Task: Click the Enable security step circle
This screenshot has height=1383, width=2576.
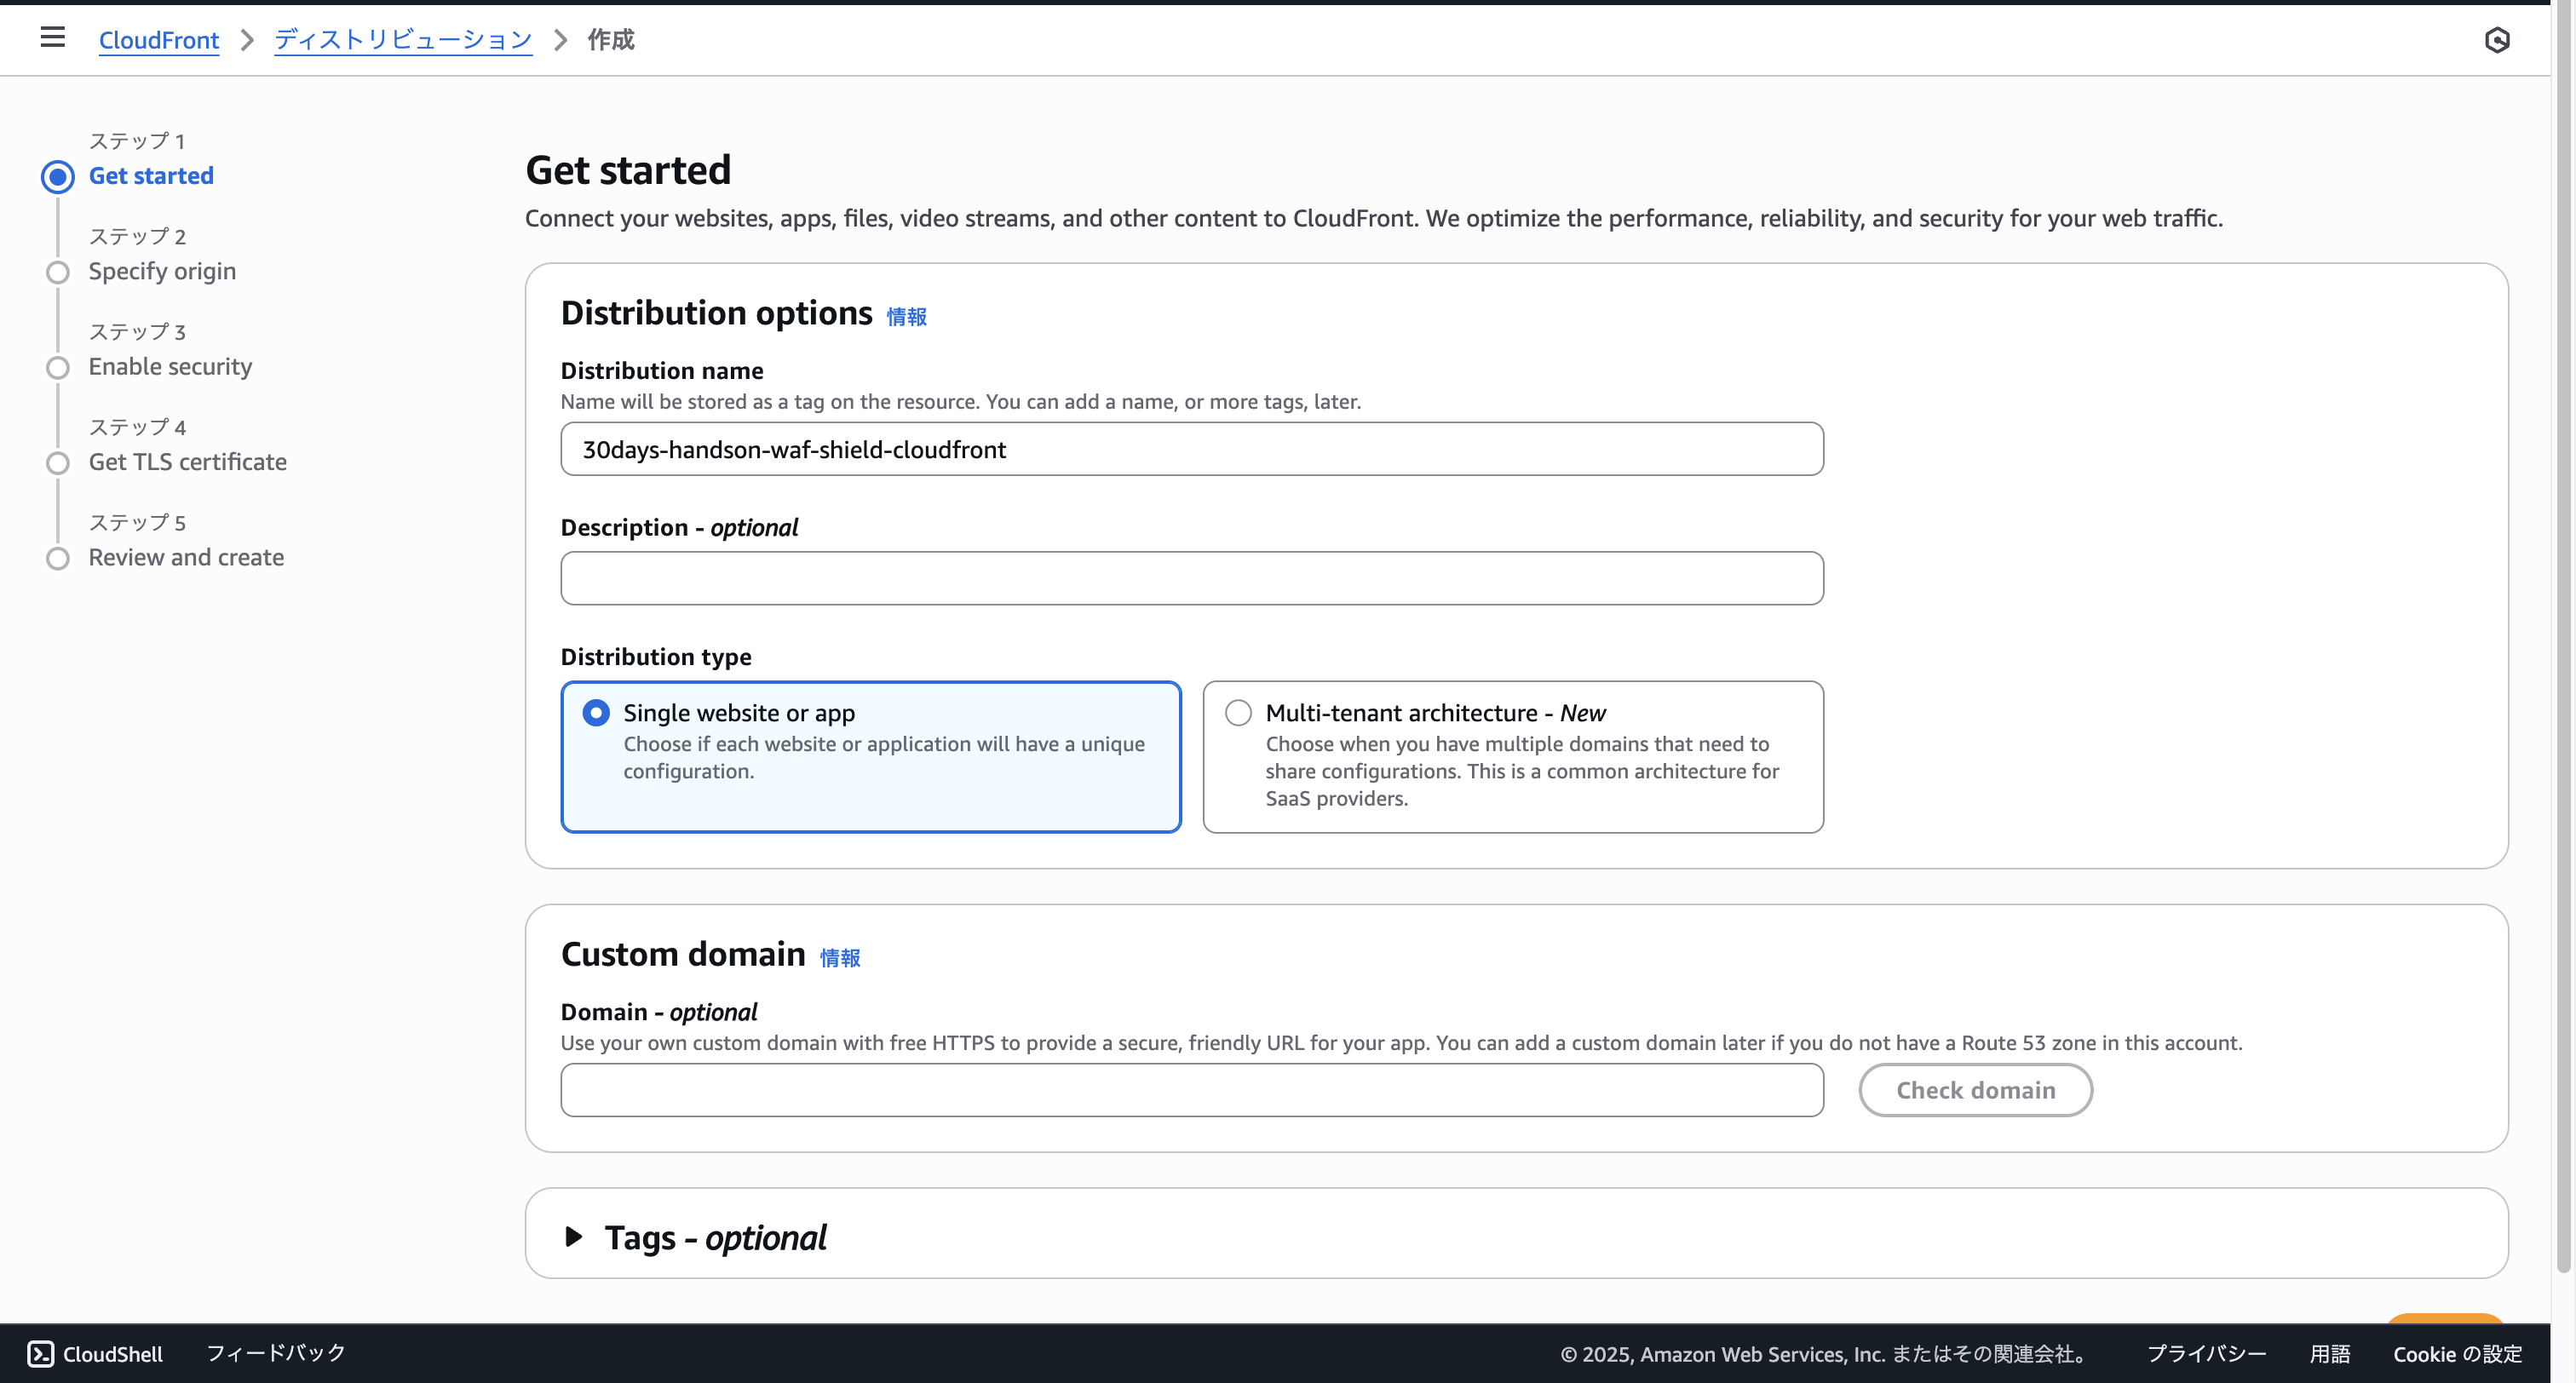Action: click(x=58, y=368)
